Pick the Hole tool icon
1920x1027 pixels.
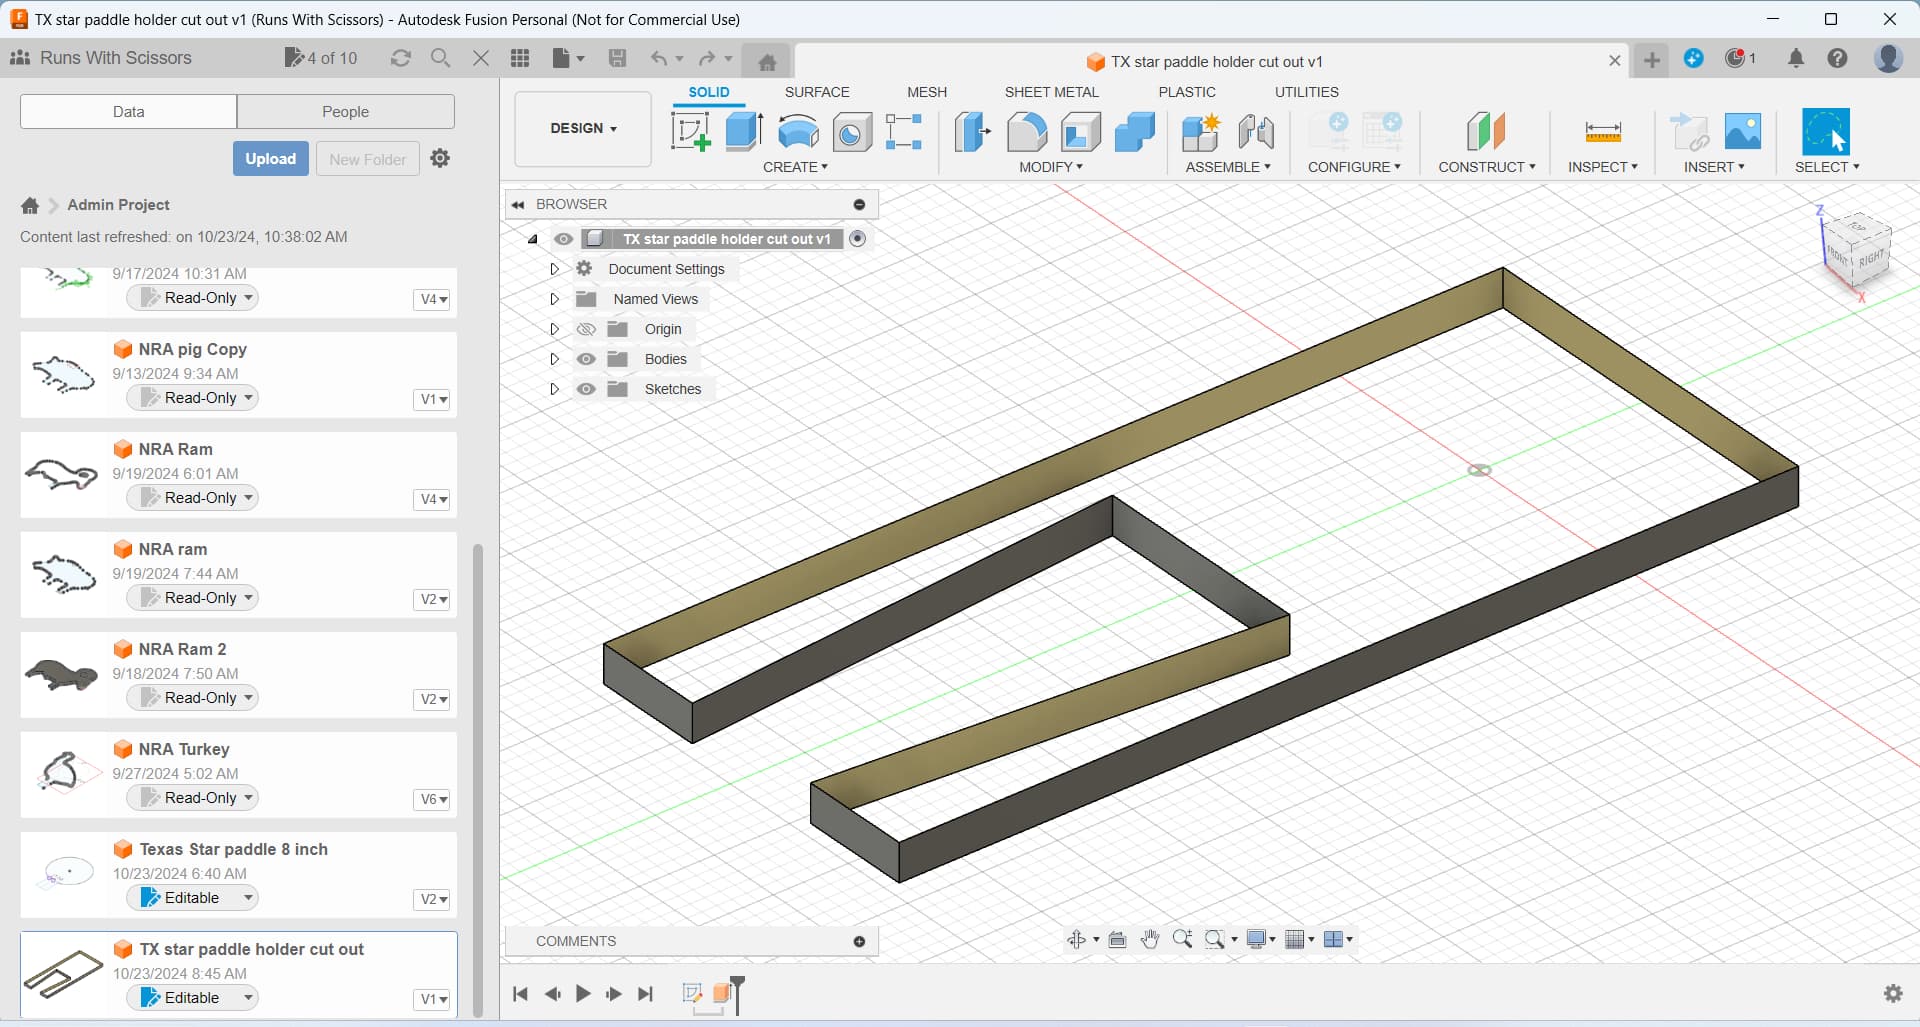[x=852, y=132]
